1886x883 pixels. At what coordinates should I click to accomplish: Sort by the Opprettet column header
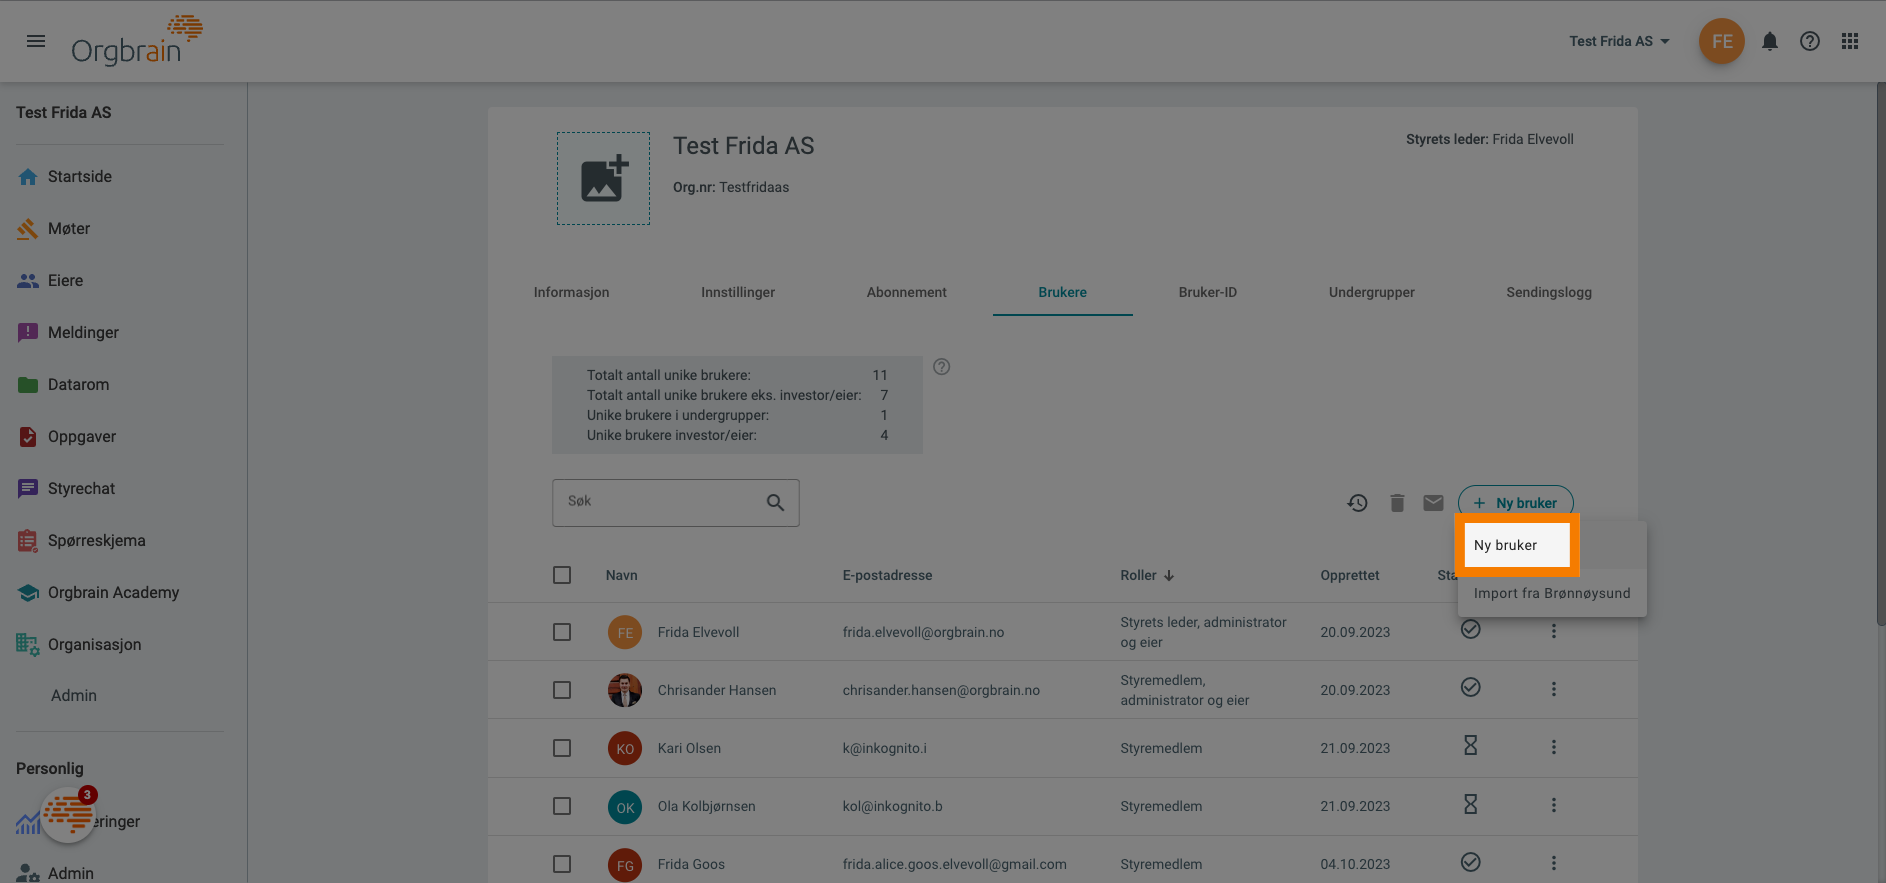[1349, 575]
